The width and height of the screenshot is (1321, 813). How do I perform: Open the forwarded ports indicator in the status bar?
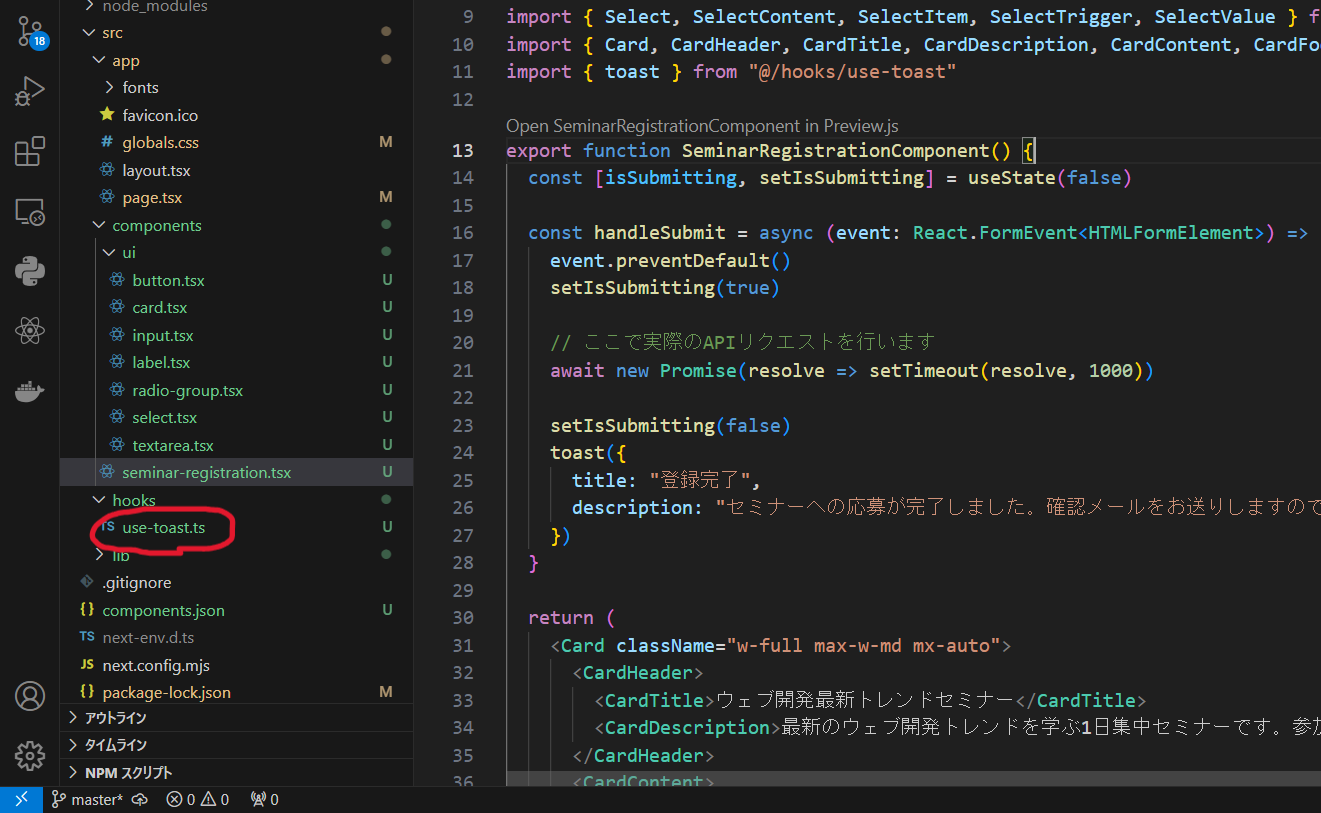[x=264, y=800]
